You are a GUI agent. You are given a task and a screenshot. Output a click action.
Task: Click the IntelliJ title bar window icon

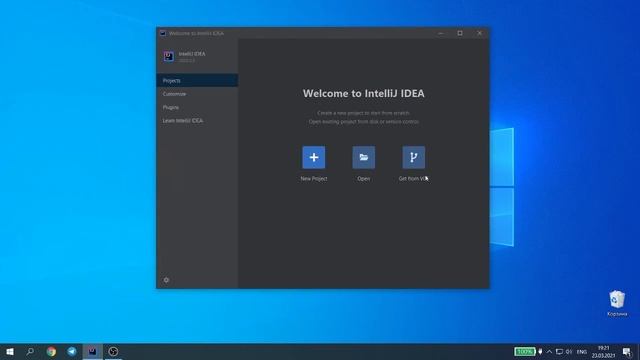tap(162, 33)
